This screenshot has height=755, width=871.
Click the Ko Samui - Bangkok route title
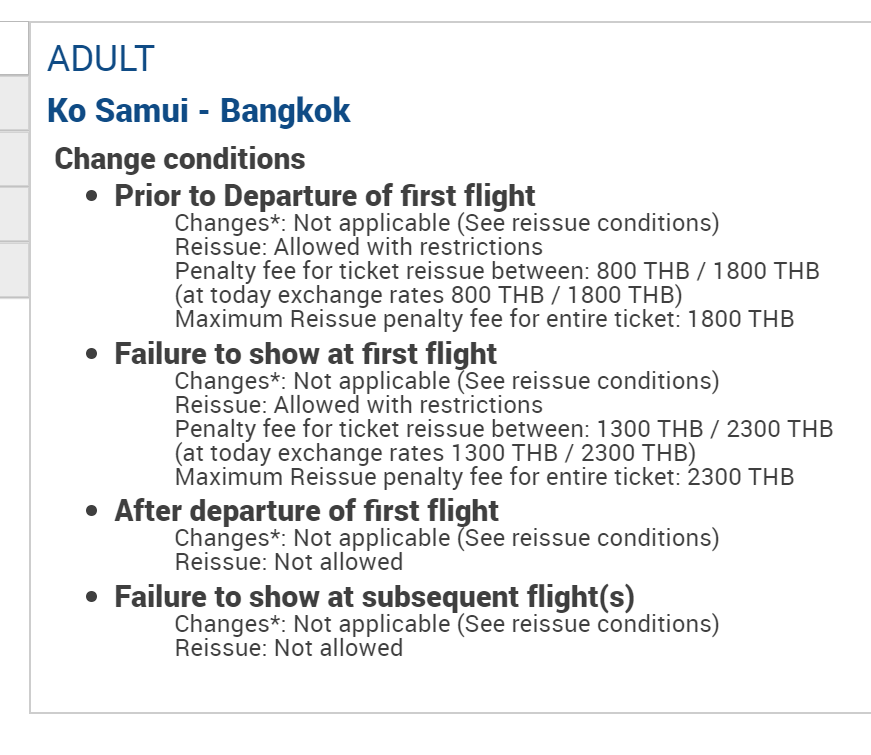pos(198,110)
